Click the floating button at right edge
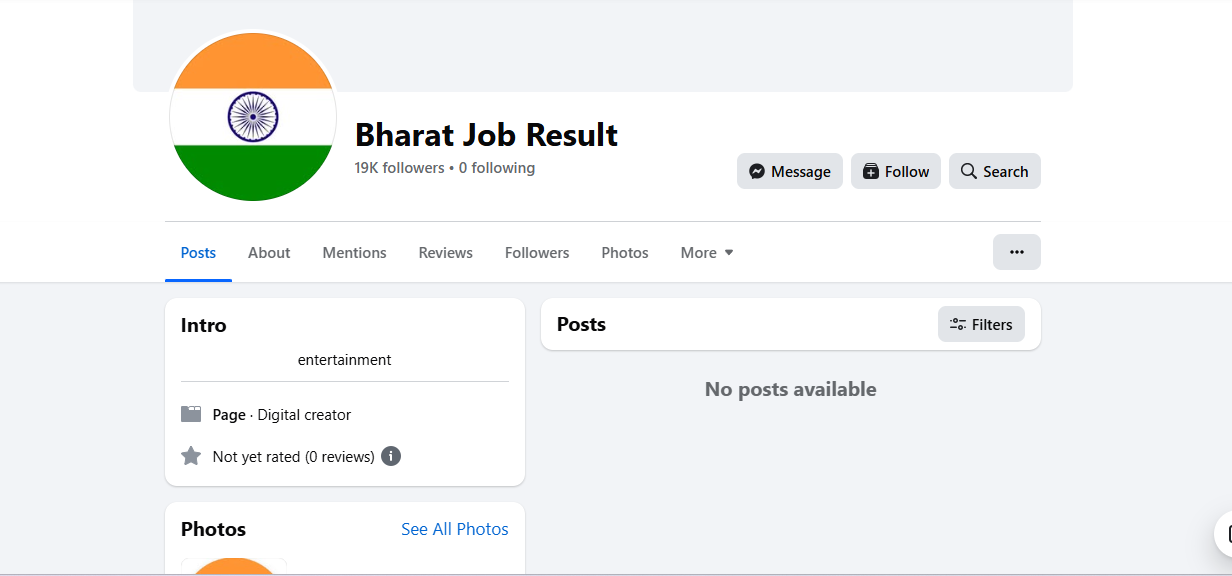This screenshot has height=576, width=1232. tap(1224, 535)
